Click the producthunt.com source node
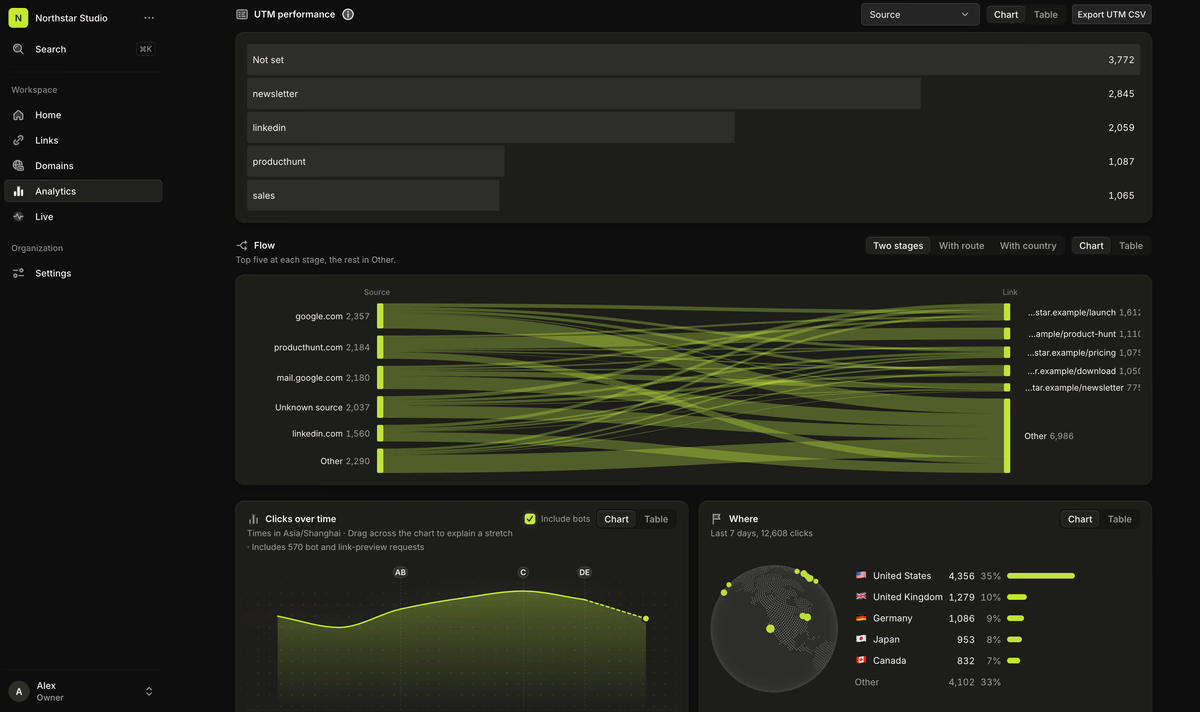 tap(380, 347)
